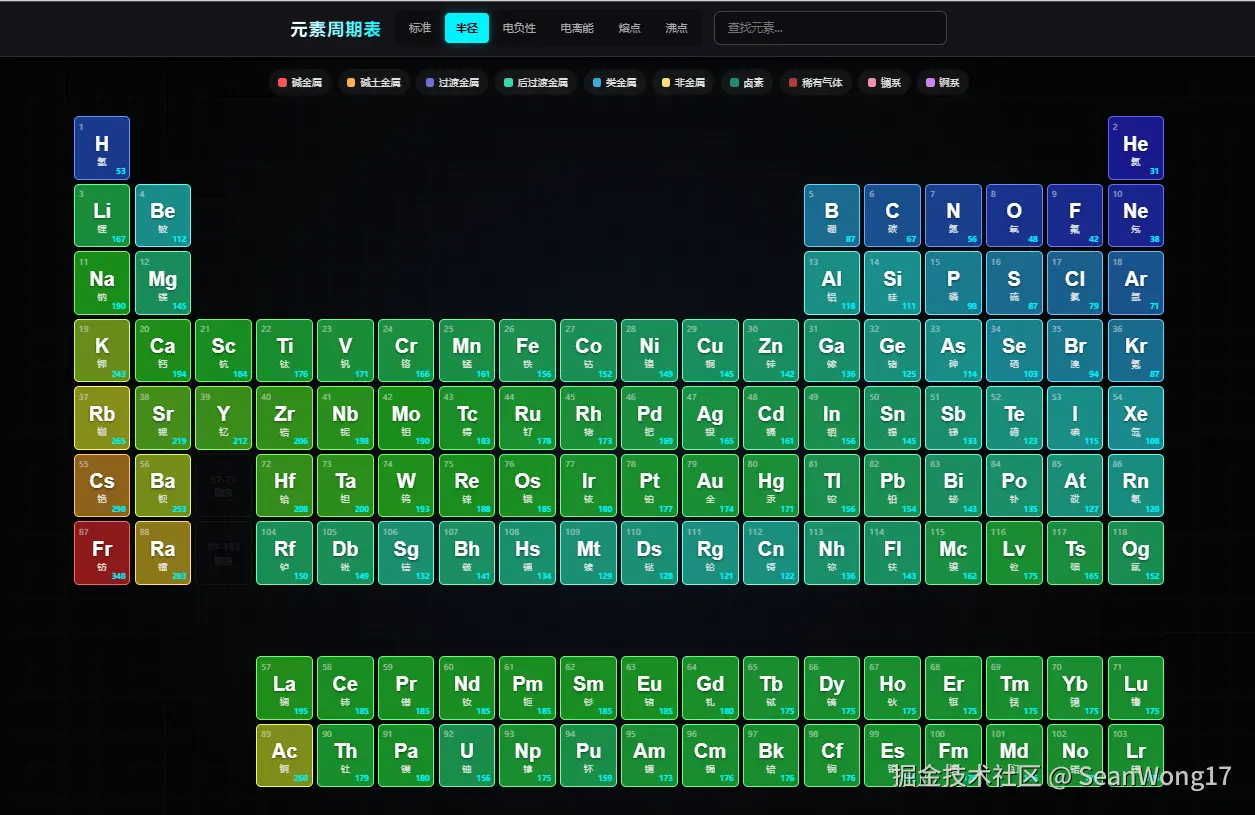The width and height of the screenshot is (1255, 815).
Task: Select the cesium (Cs) element tile
Action: point(101,485)
